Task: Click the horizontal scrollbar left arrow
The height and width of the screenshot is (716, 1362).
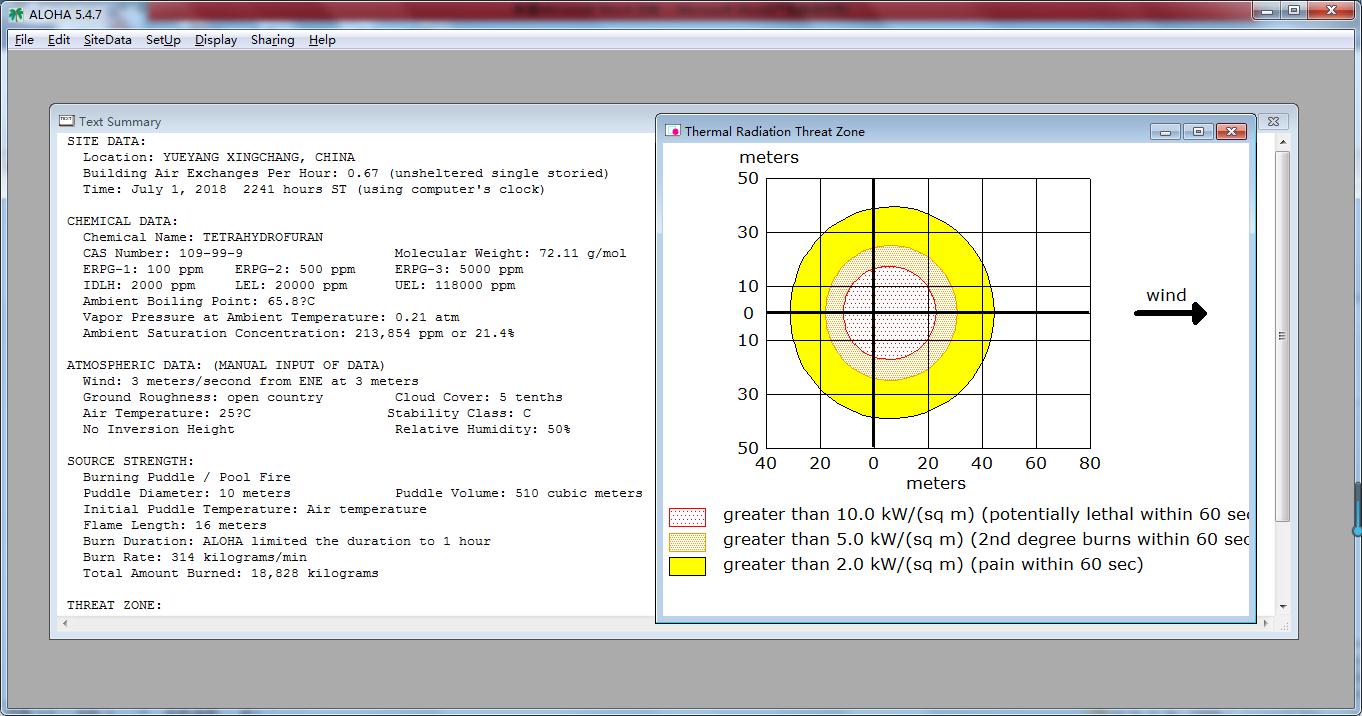Action: 66,623
